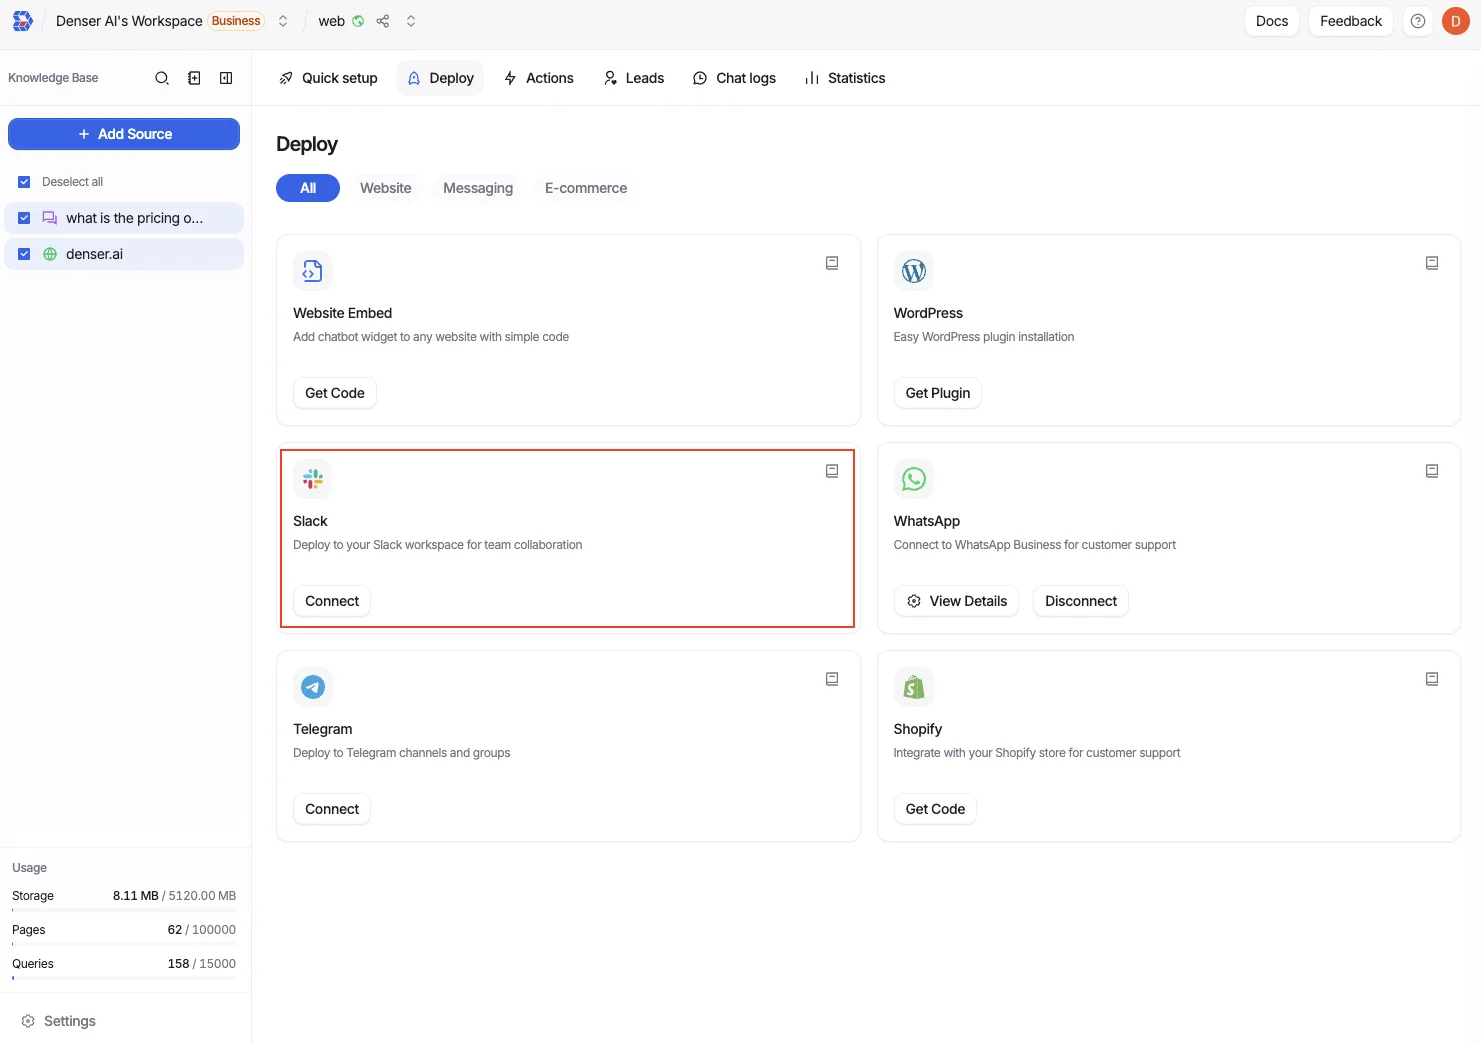Search the Knowledge Base via magnifier icon

click(x=162, y=78)
